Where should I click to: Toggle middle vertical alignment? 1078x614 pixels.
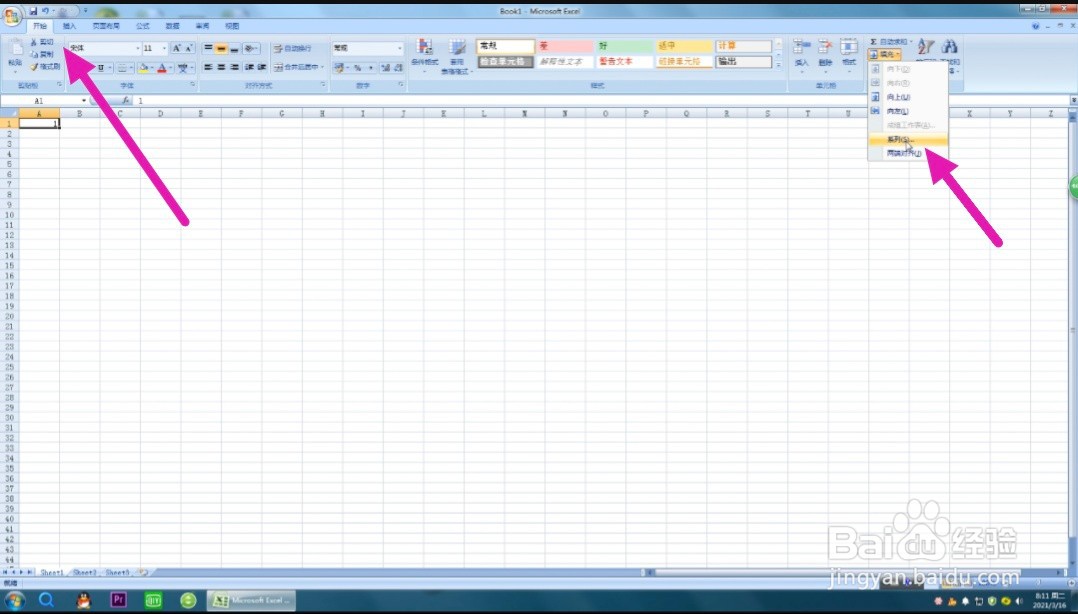pos(221,49)
